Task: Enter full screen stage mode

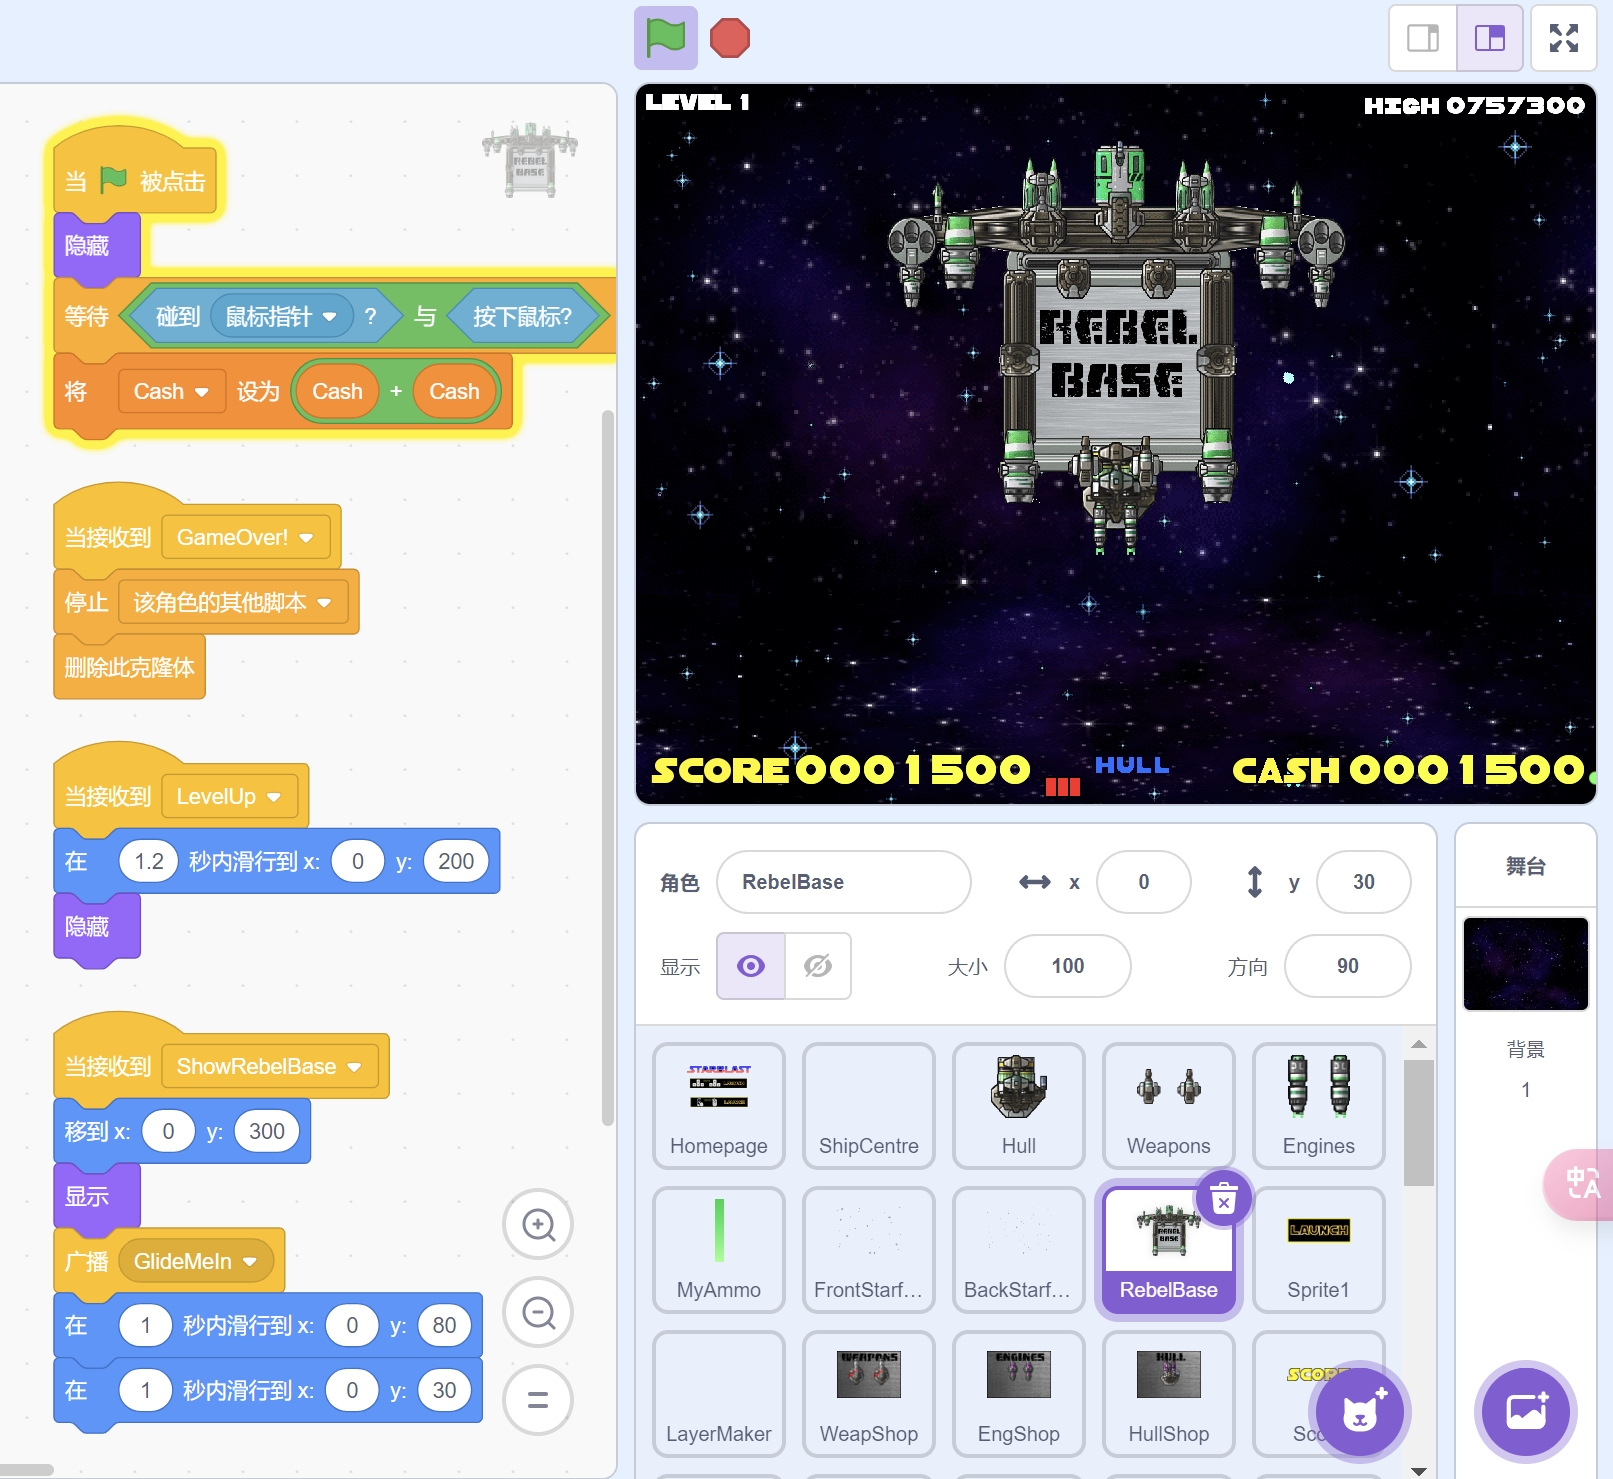Action: pos(1563,39)
